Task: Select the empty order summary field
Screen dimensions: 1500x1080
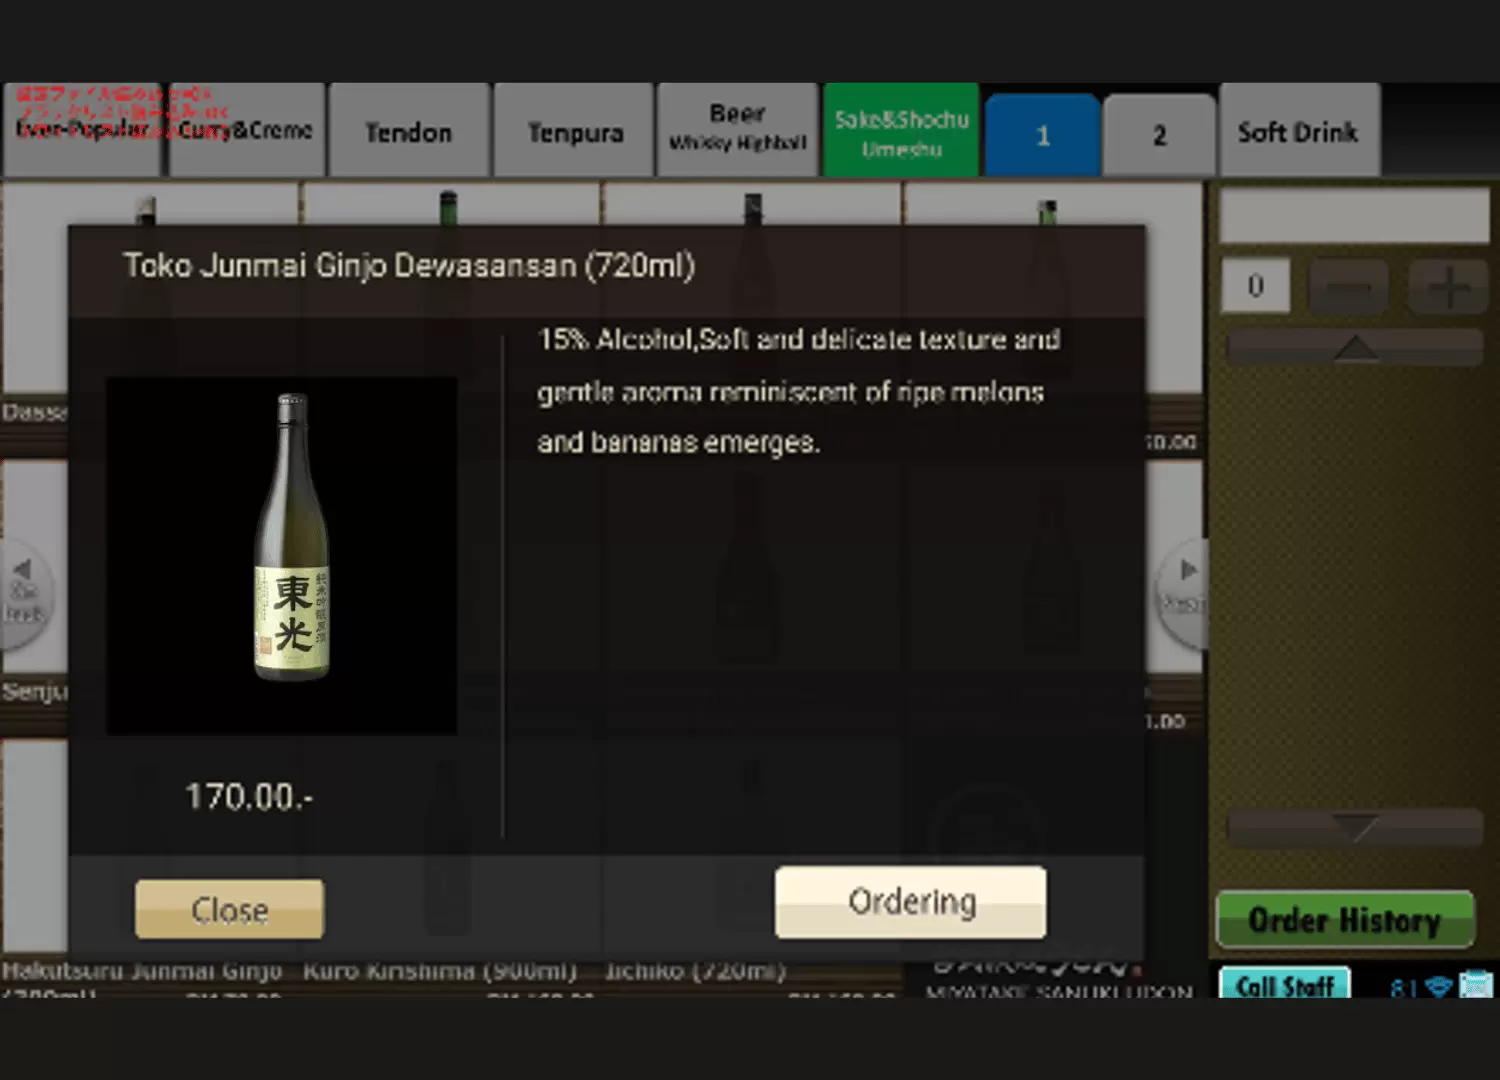Action: click(1354, 216)
